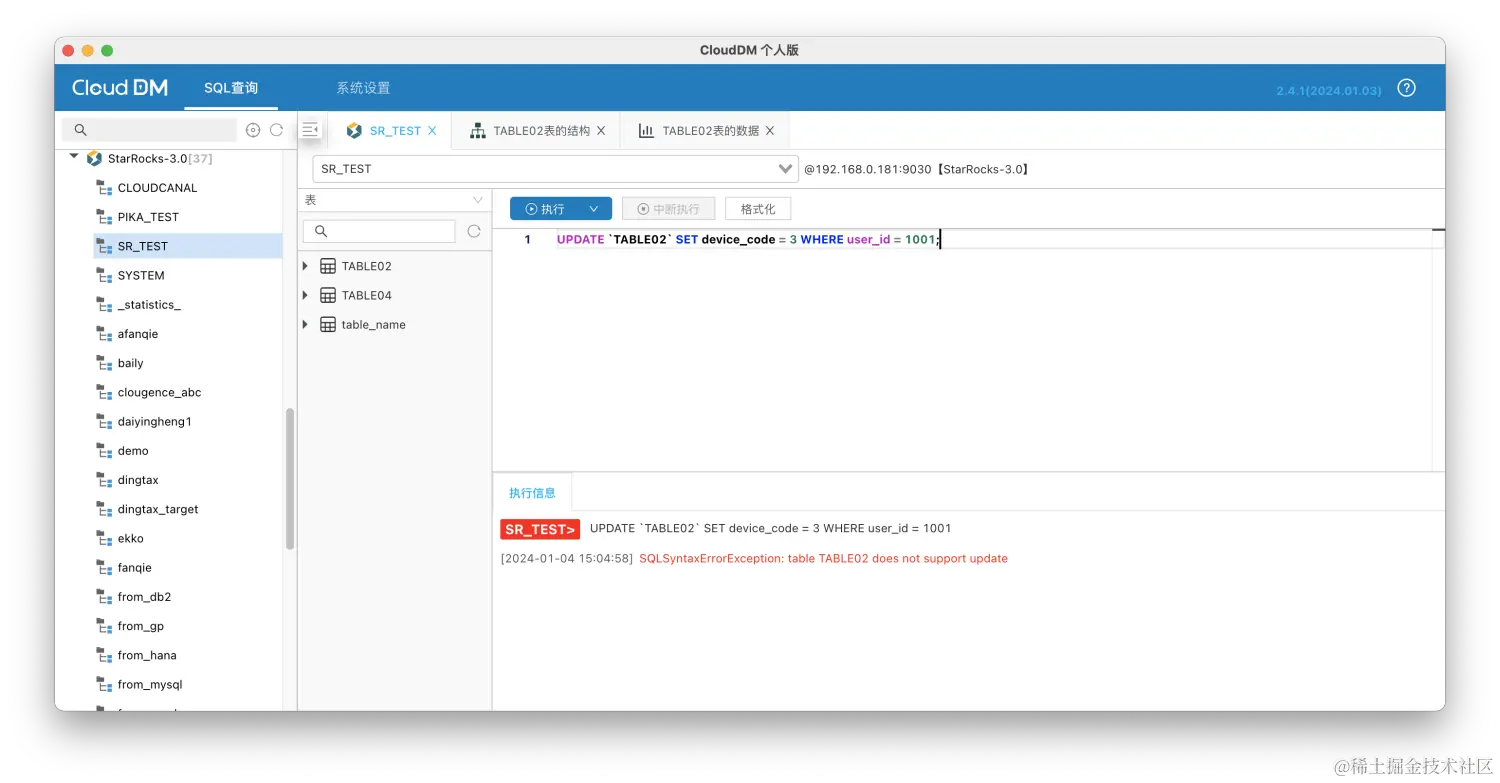Click the SQLSyntaxErrorException error message
This screenshot has height=783, width=1500.
[x=823, y=559]
